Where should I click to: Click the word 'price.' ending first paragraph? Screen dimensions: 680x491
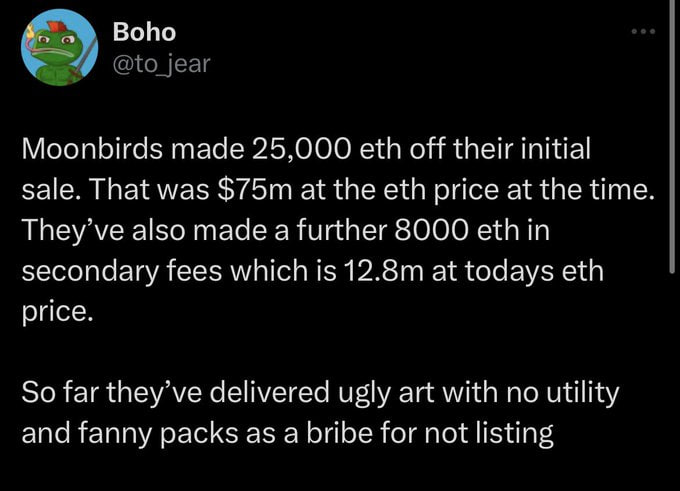pos(57,312)
